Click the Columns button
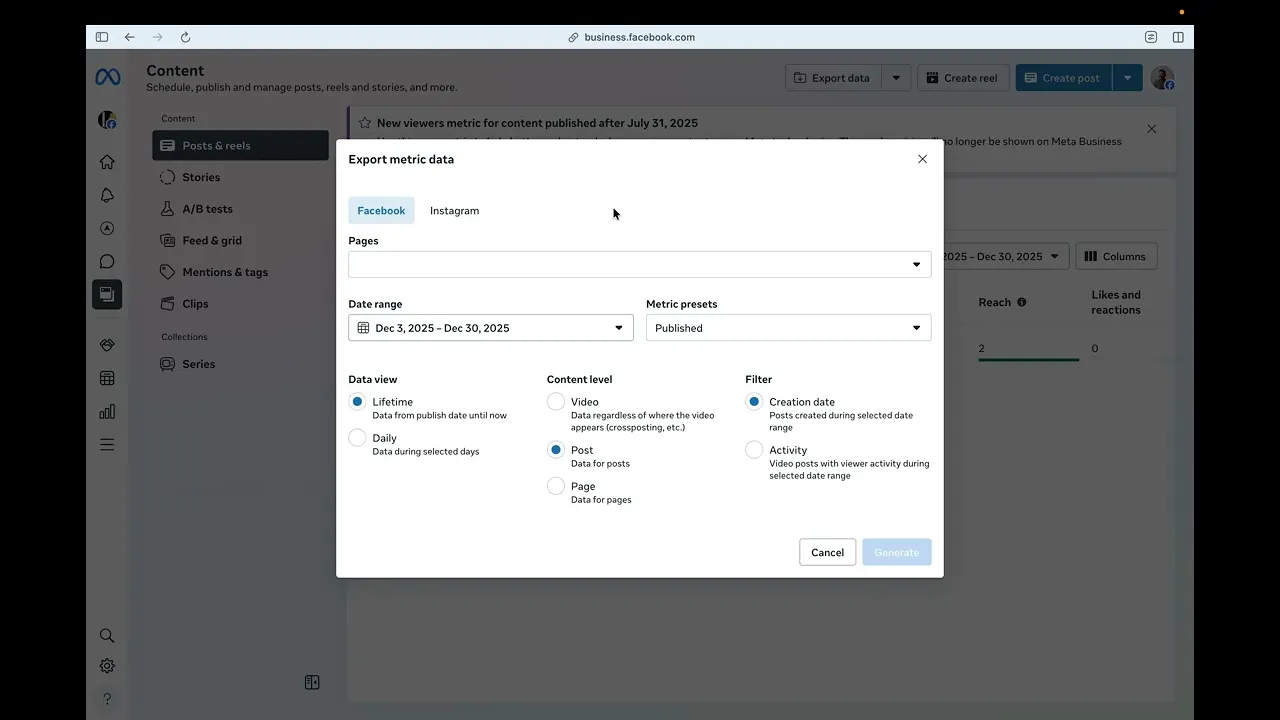This screenshot has height=720, width=1280. coord(1116,256)
